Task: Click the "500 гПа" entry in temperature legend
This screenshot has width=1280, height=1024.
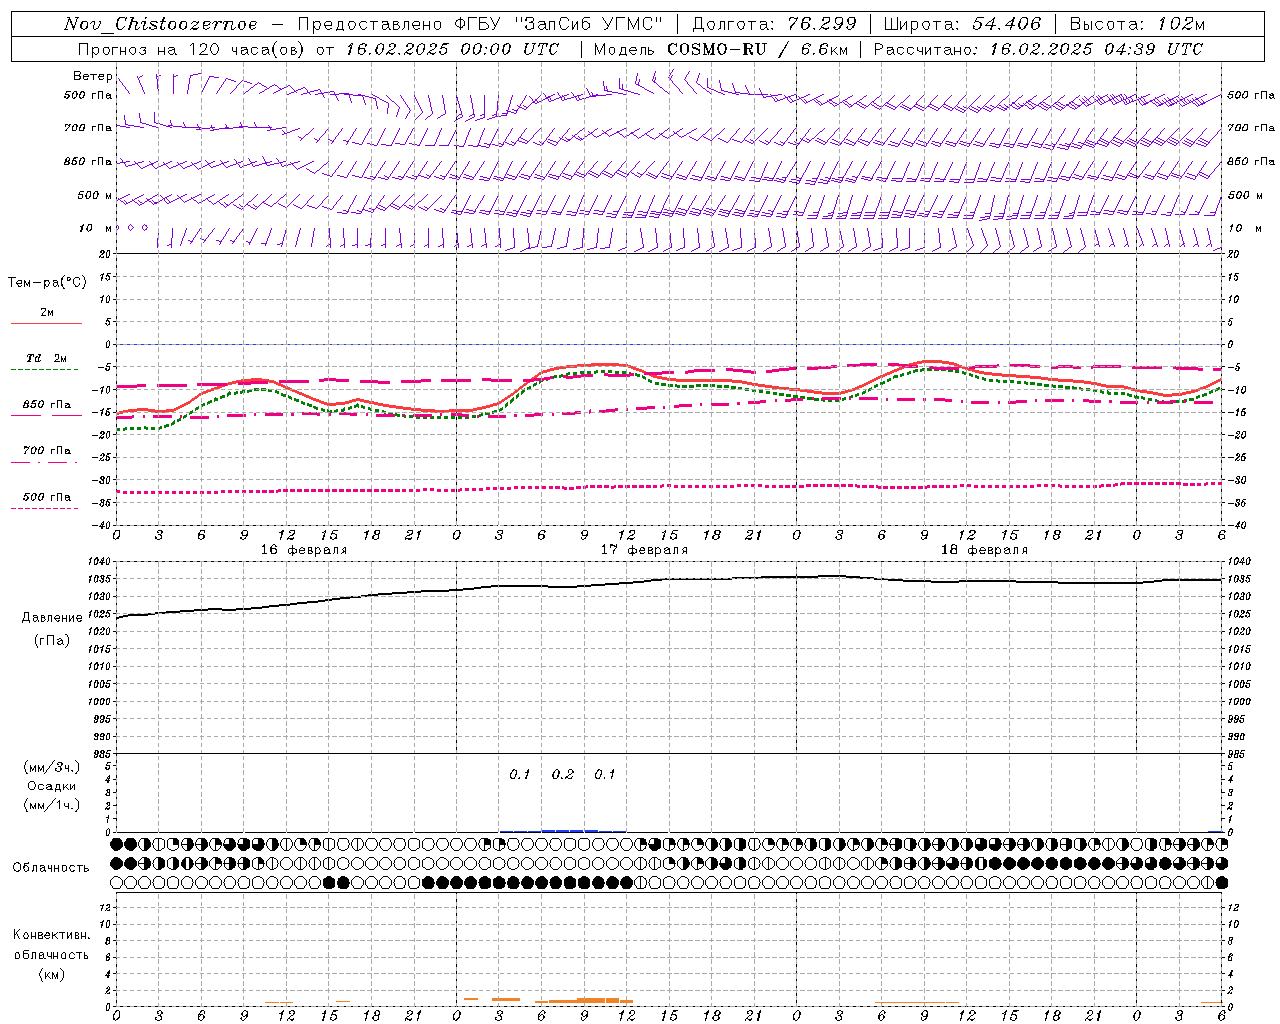Action: (x=47, y=497)
